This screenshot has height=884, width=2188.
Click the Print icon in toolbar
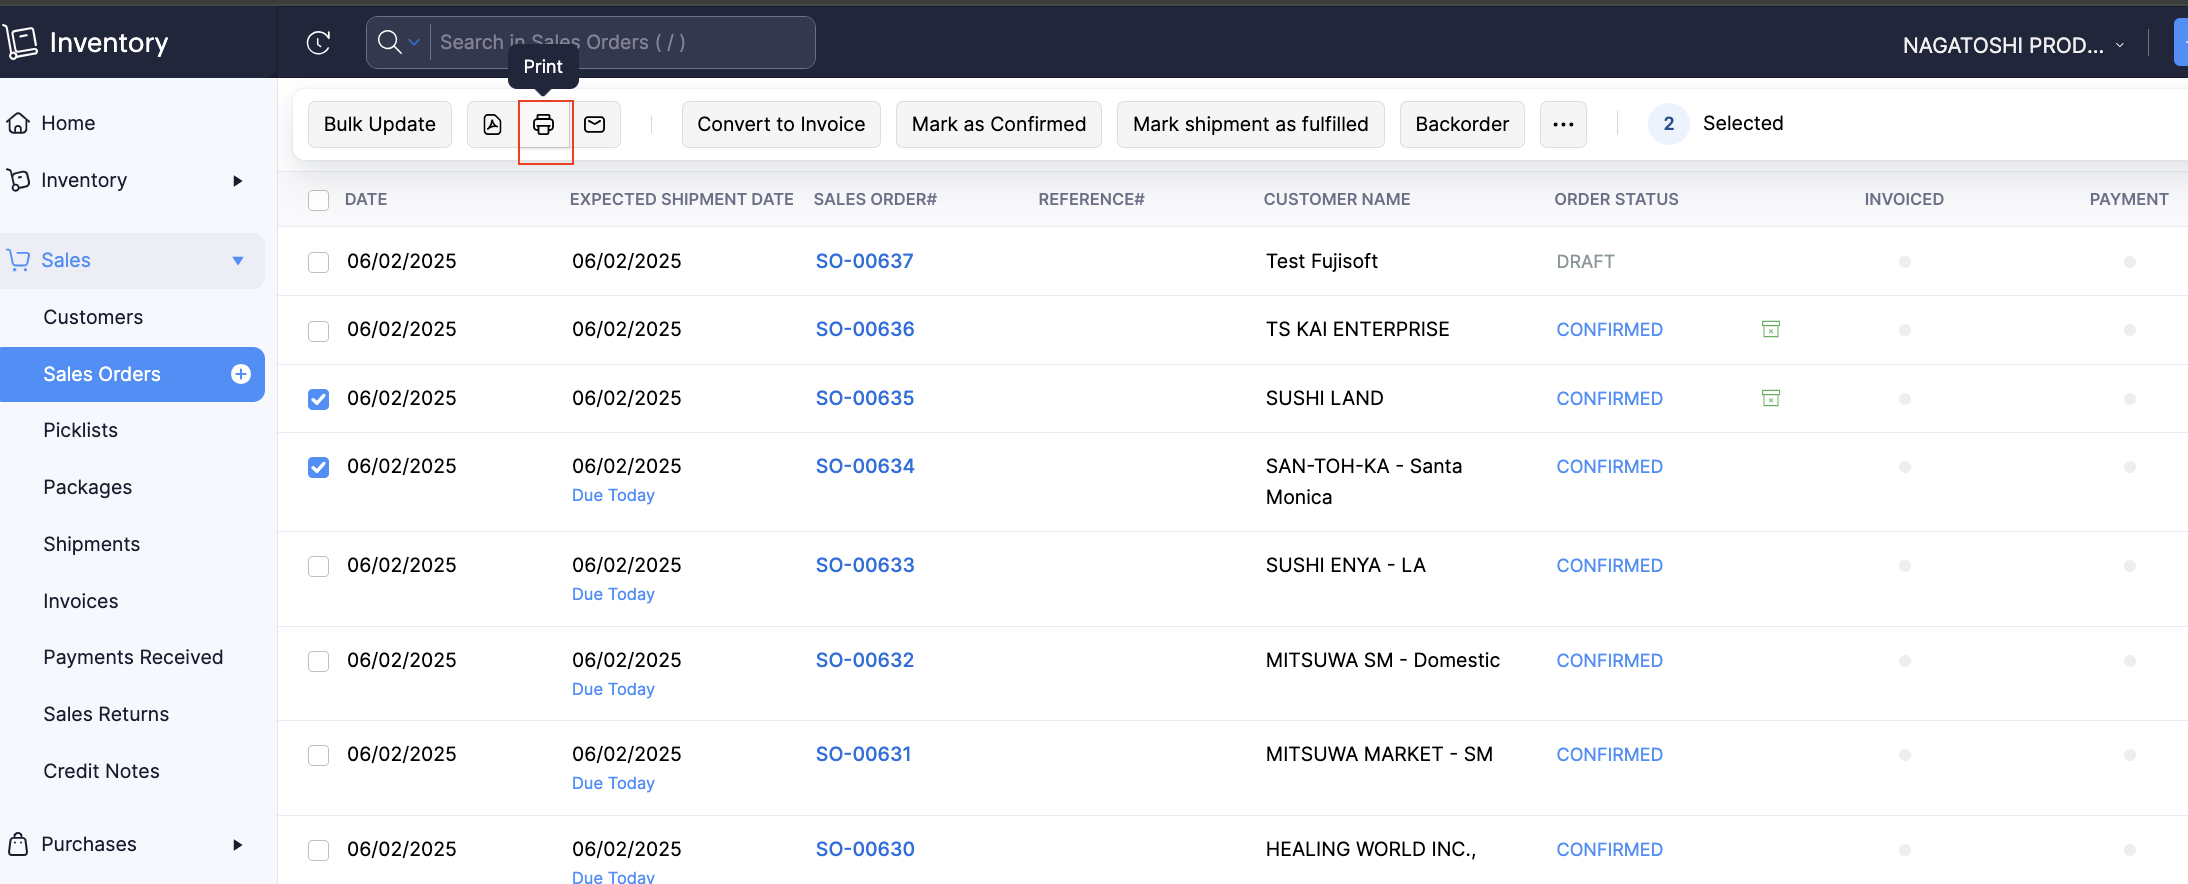543,124
